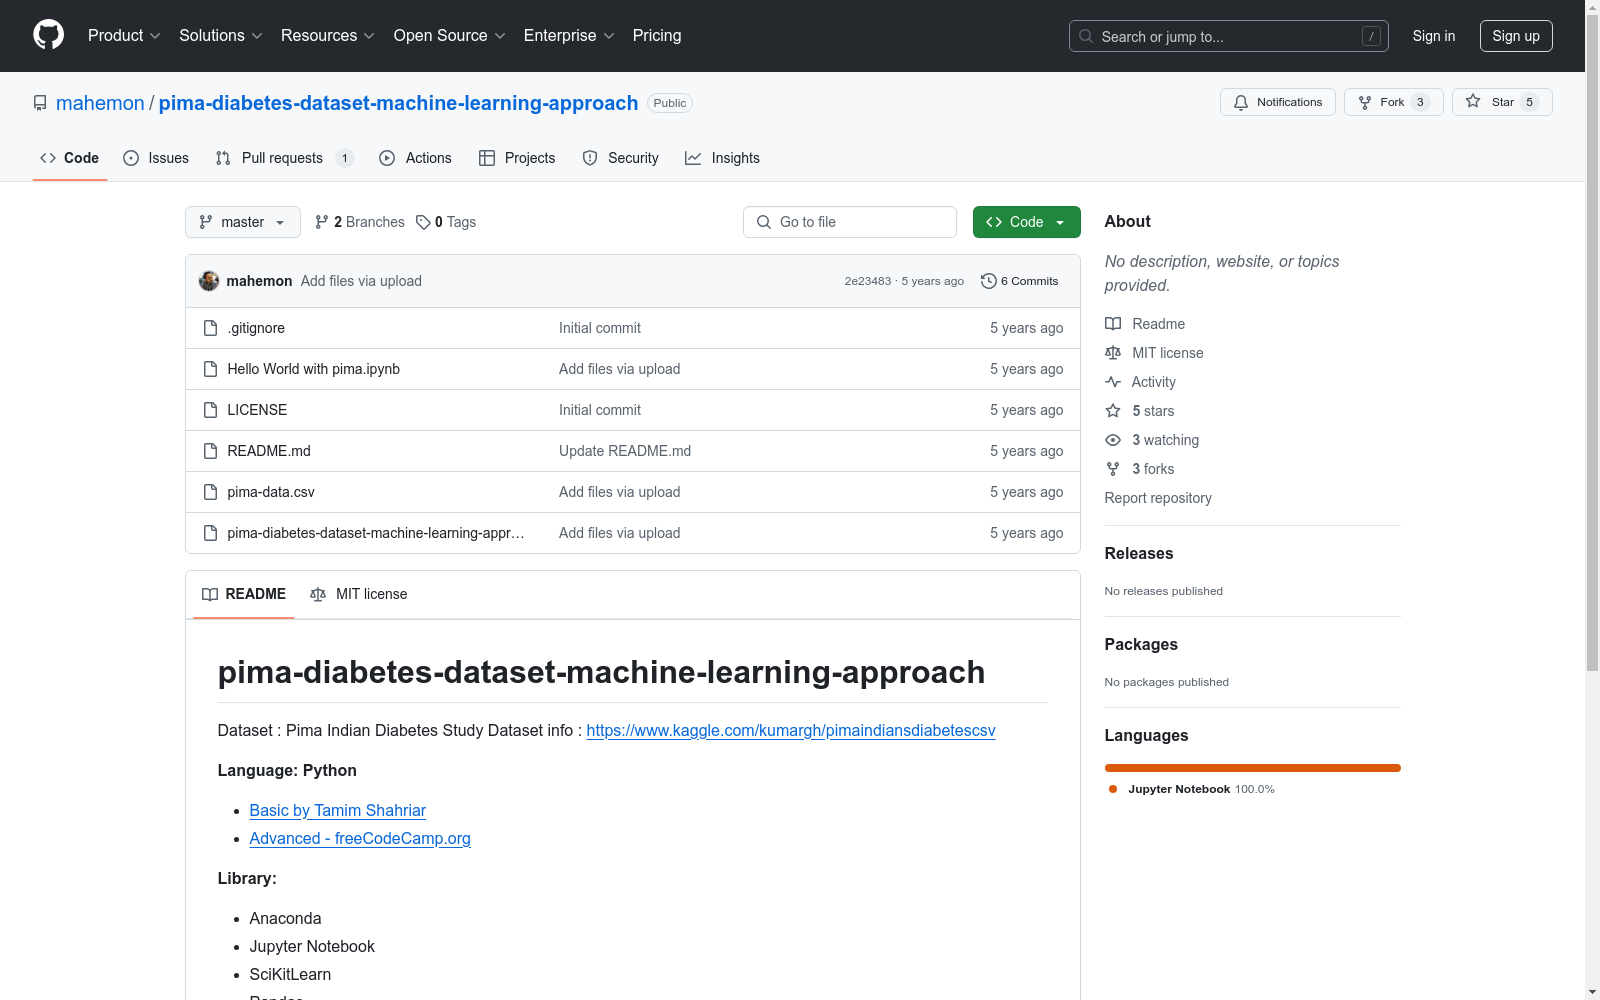Click the book icon beside Readme
Viewport: 1600px width, 1000px height.
[1113, 324]
